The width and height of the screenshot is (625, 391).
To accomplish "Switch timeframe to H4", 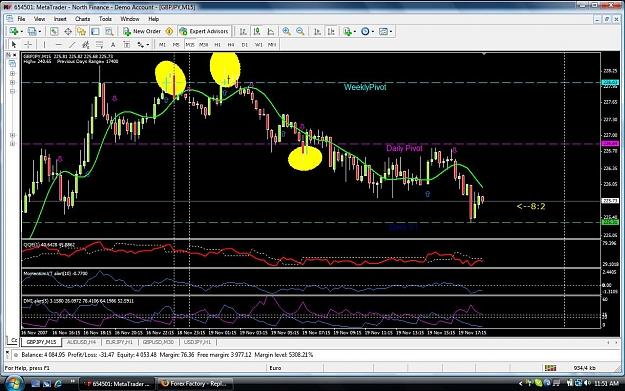I will coord(231,45).
